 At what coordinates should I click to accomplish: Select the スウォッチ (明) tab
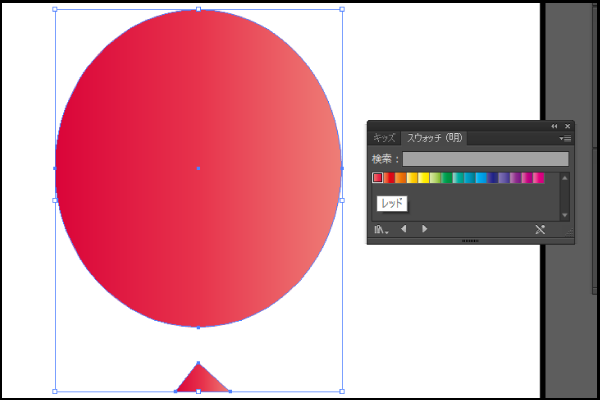point(434,139)
